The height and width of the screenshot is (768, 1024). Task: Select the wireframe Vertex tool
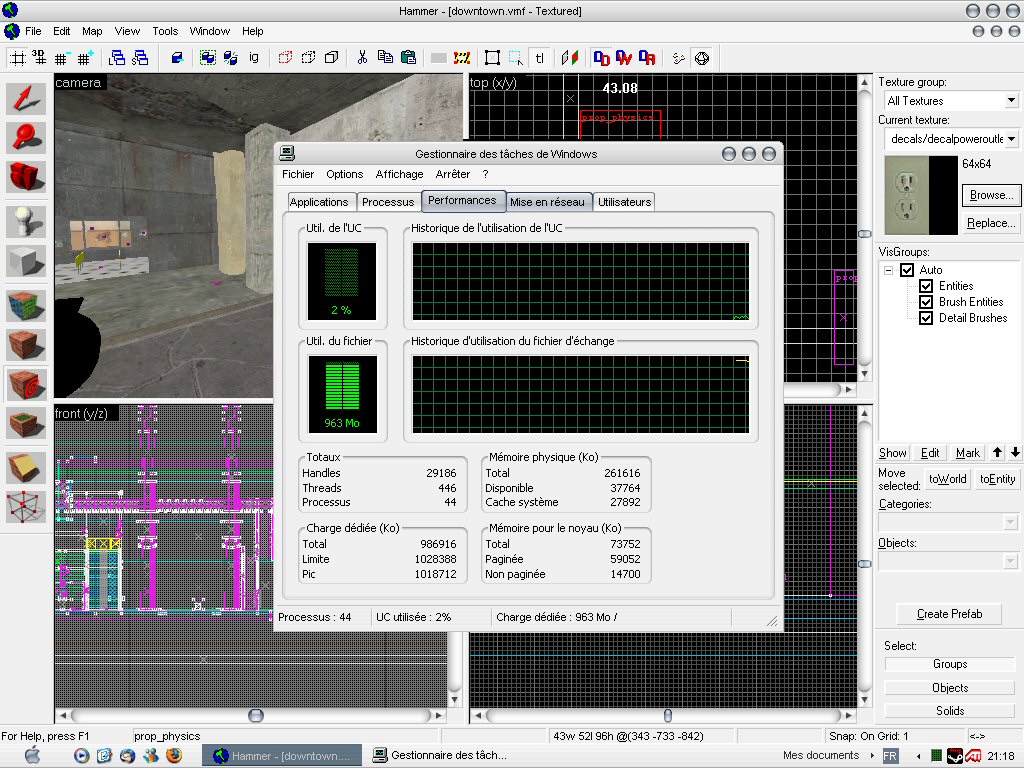click(x=26, y=507)
